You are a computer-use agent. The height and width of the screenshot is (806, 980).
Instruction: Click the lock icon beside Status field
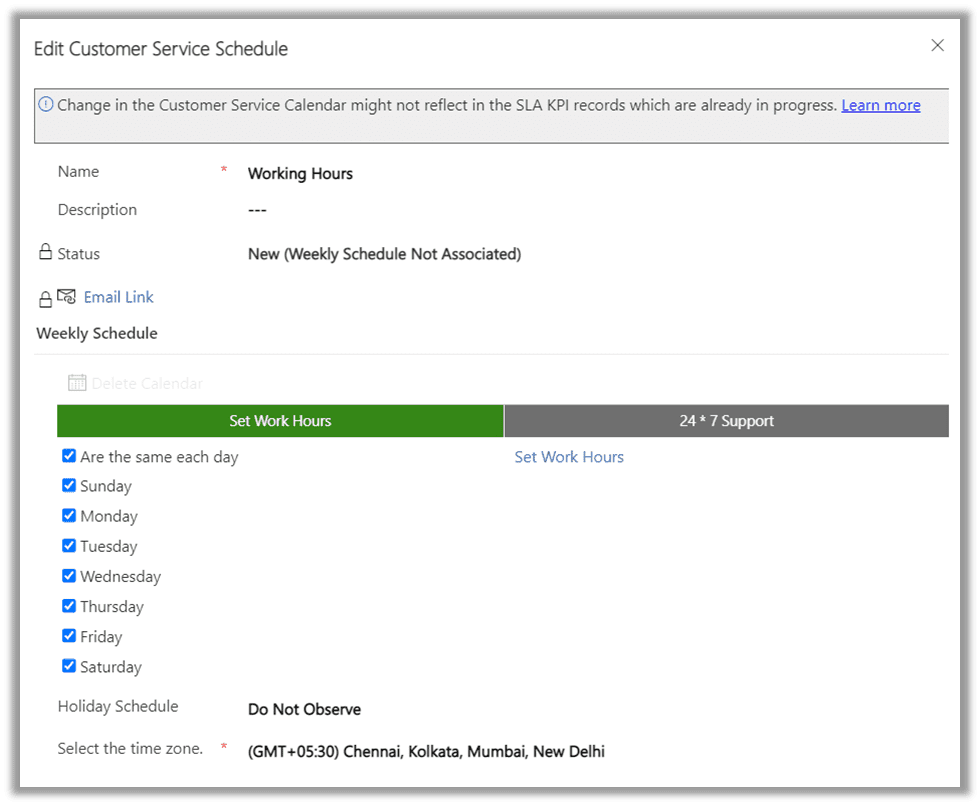[44, 252]
